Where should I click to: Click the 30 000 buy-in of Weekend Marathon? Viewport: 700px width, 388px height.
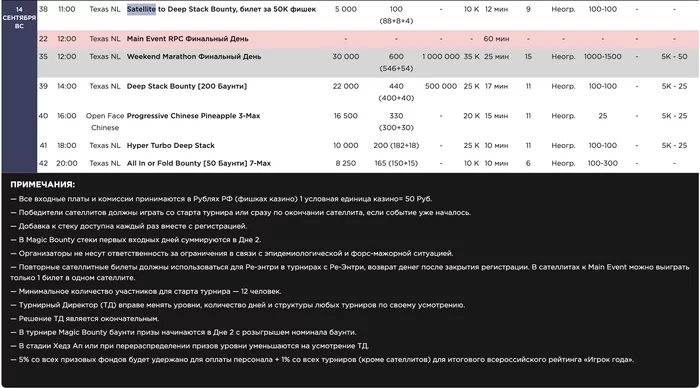click(346, 57)
